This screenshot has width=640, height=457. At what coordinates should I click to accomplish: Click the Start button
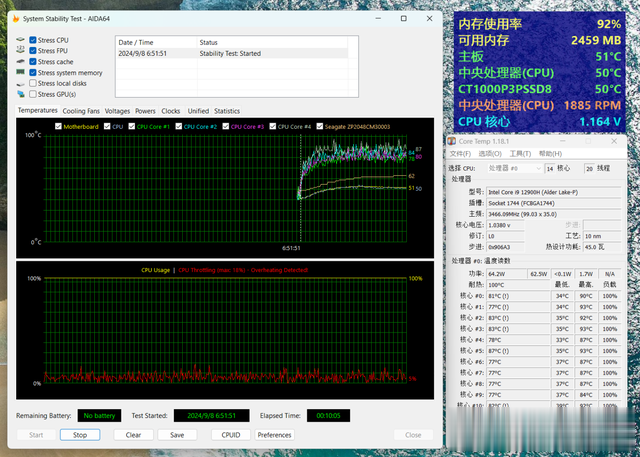[x=36, y=435]
